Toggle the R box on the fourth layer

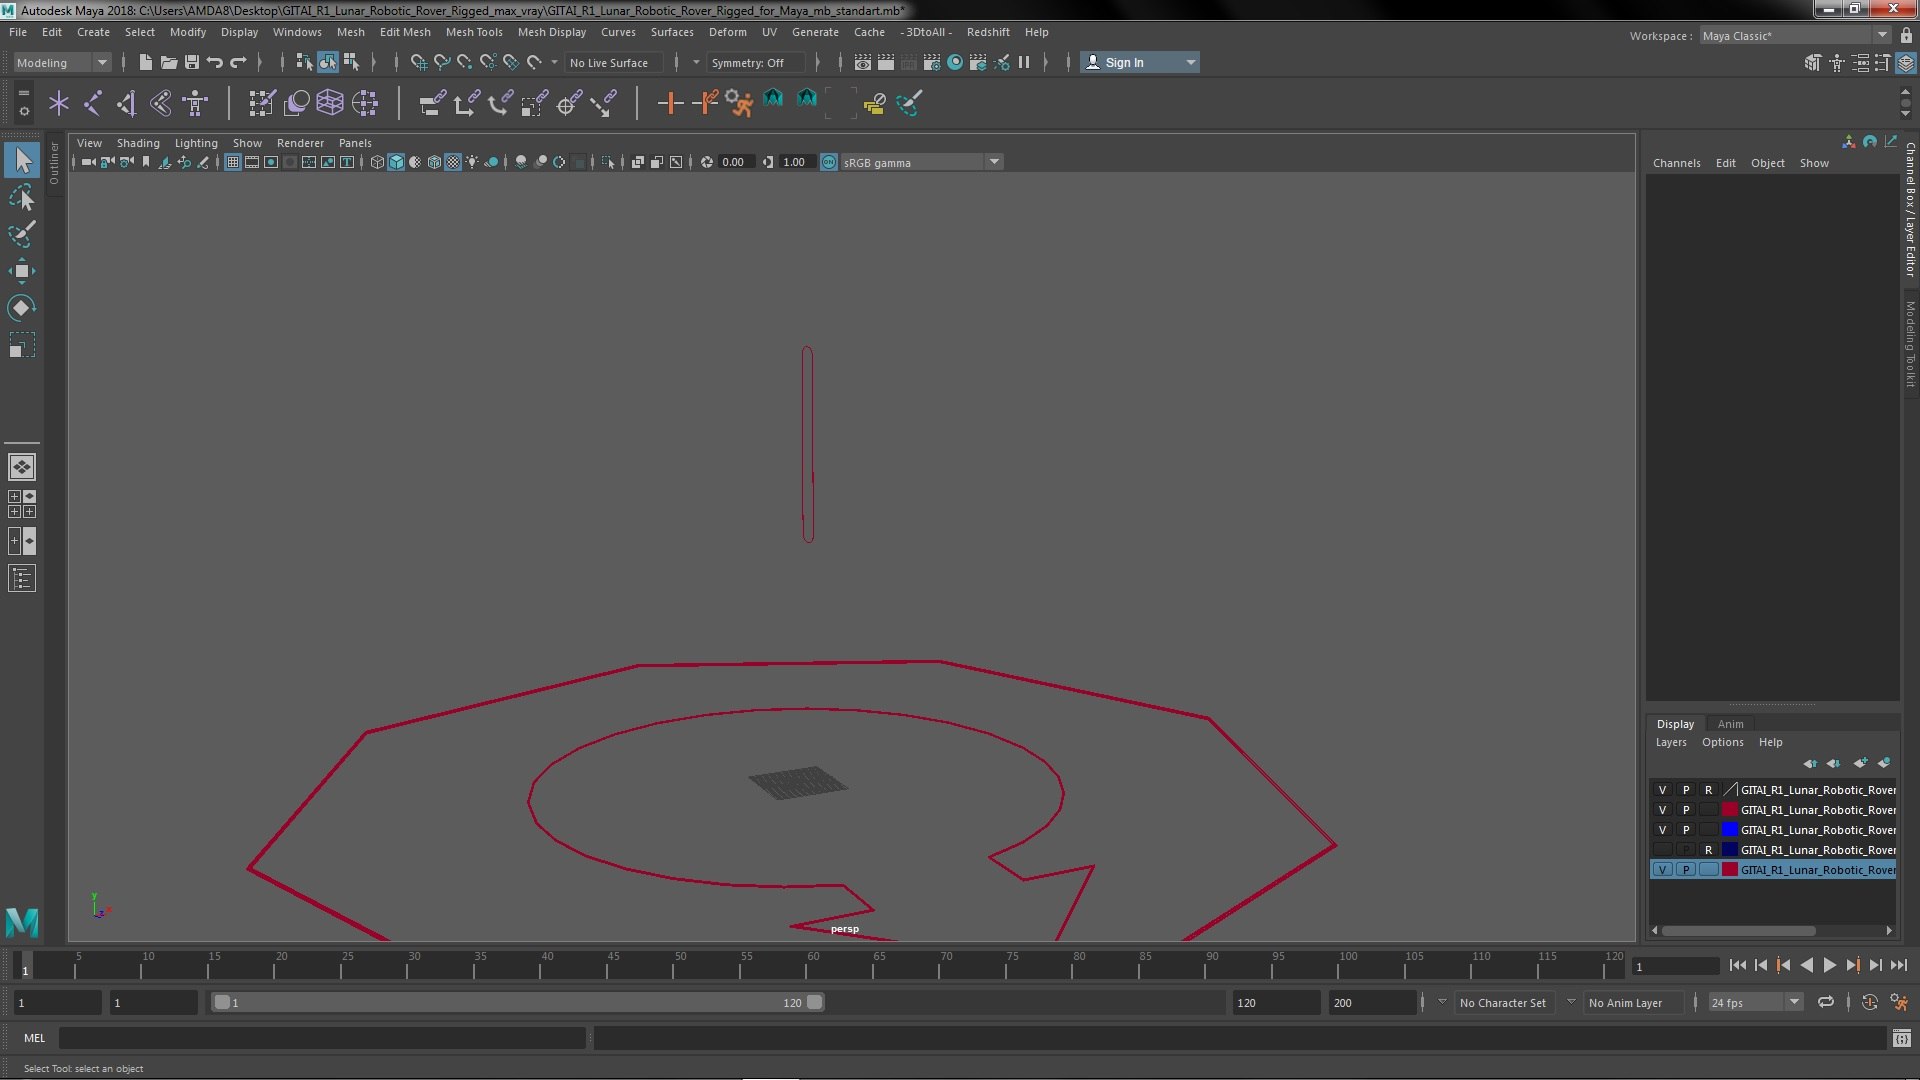pos(1708,850)
